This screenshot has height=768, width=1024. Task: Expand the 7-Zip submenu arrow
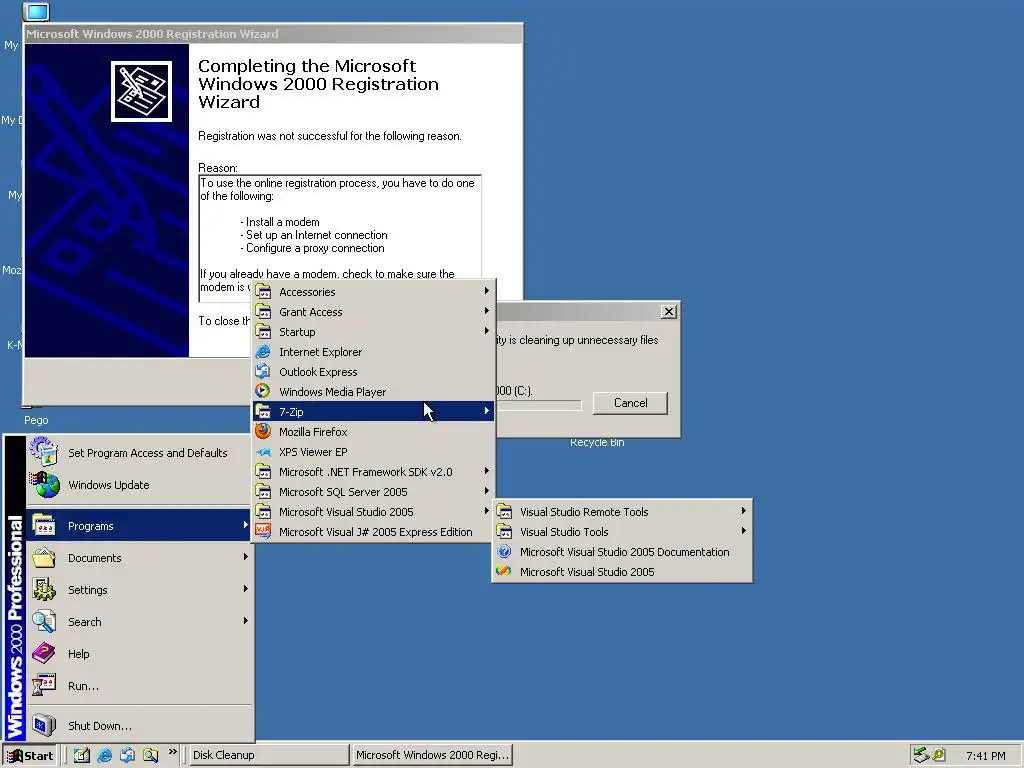[x=487, y=411]
